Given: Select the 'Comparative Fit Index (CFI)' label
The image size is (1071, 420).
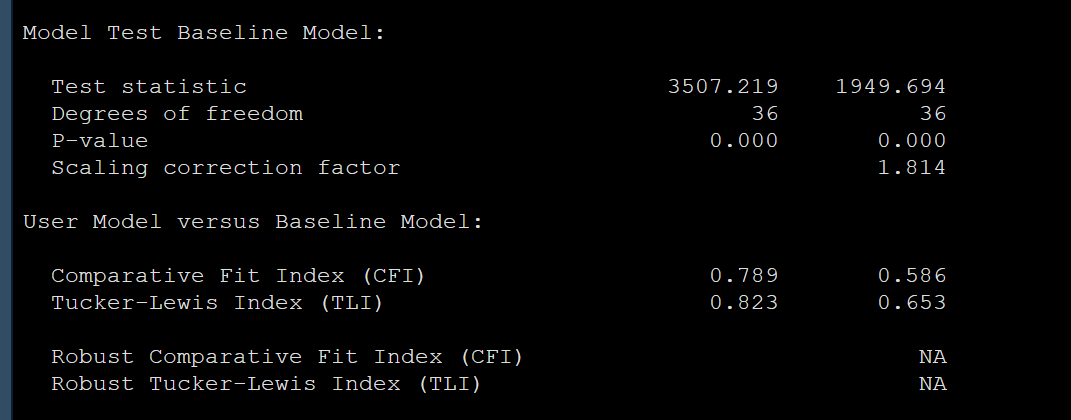Looking at the screenshot, I should [x=238, y=276].
